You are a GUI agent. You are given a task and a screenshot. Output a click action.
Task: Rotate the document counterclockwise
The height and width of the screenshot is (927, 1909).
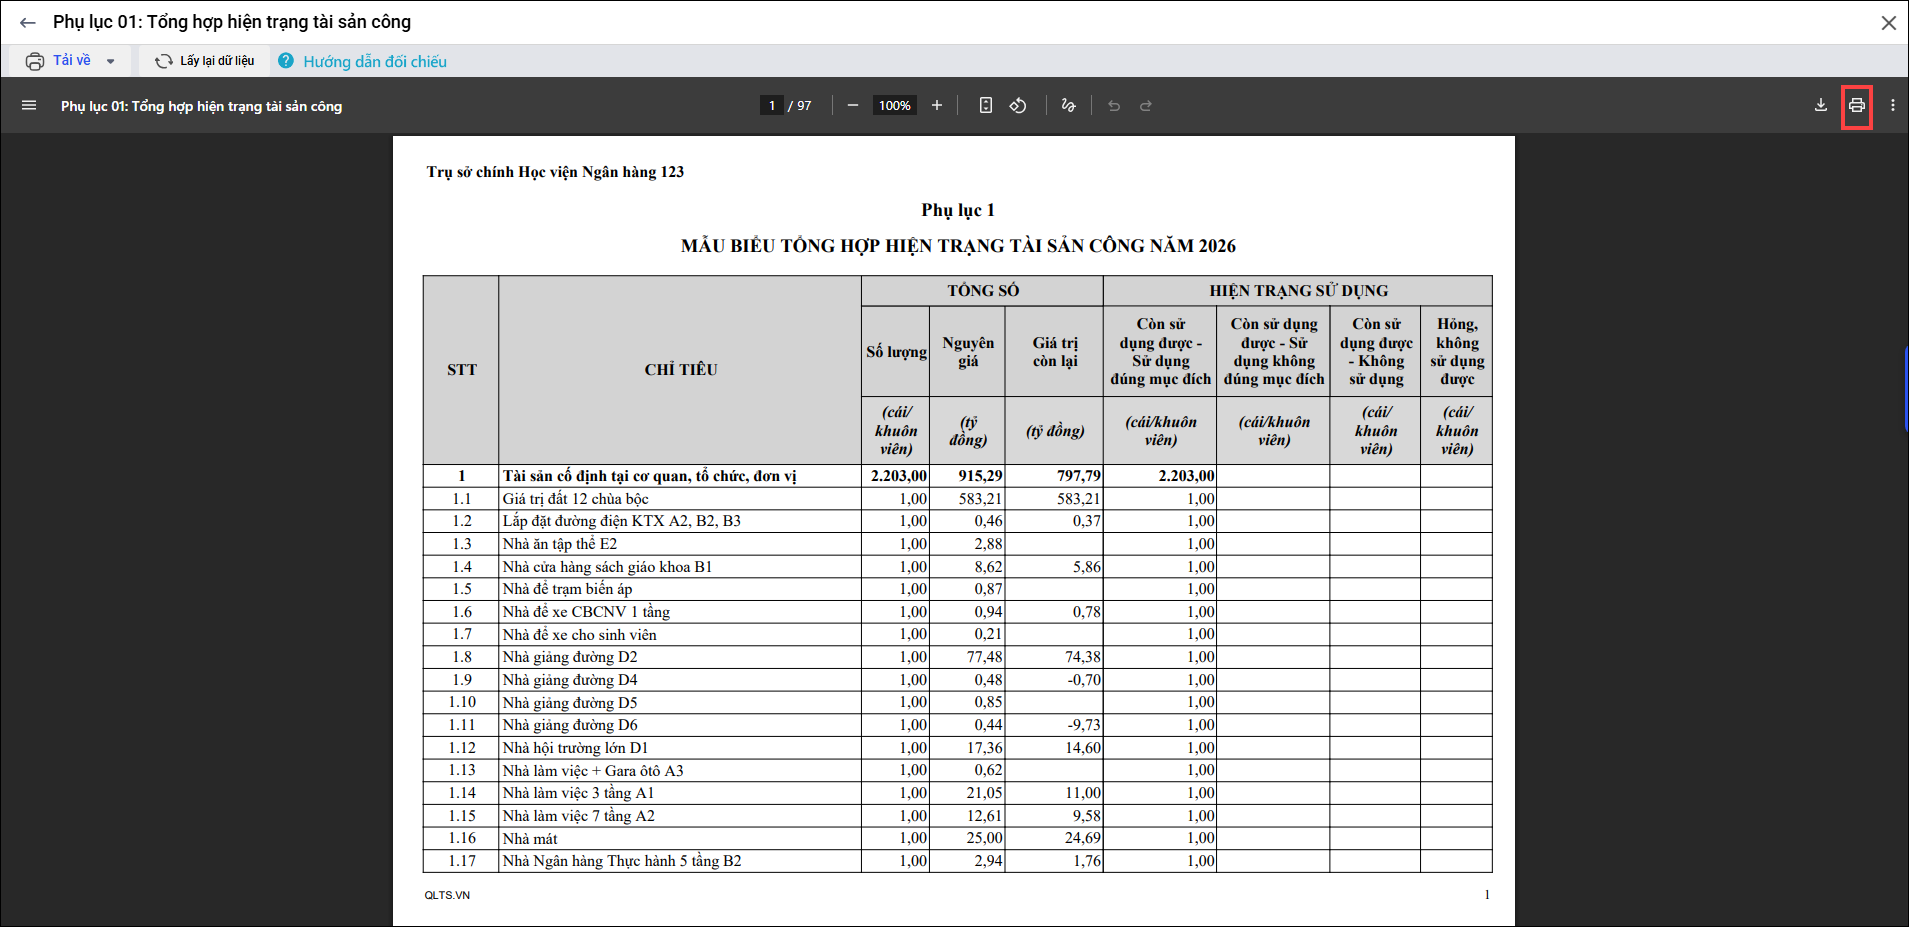click(1018, 105)
